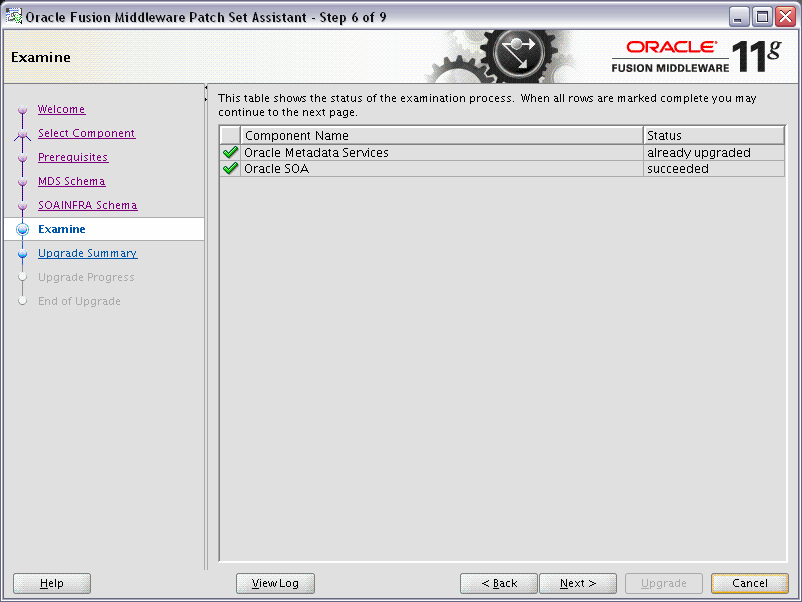Click the current Examine step circle marker
Image resolution: width=802 pixels, height=602 pixels.
(22, 229)
